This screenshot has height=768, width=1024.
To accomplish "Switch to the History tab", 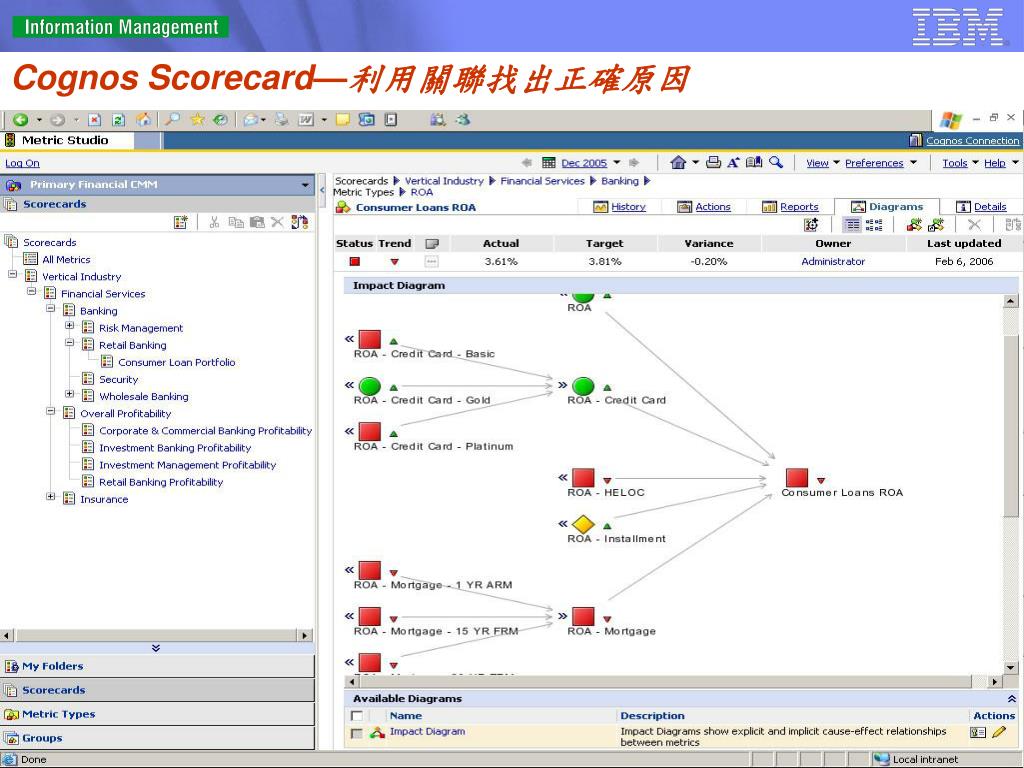I will click(x=628, y=207).
